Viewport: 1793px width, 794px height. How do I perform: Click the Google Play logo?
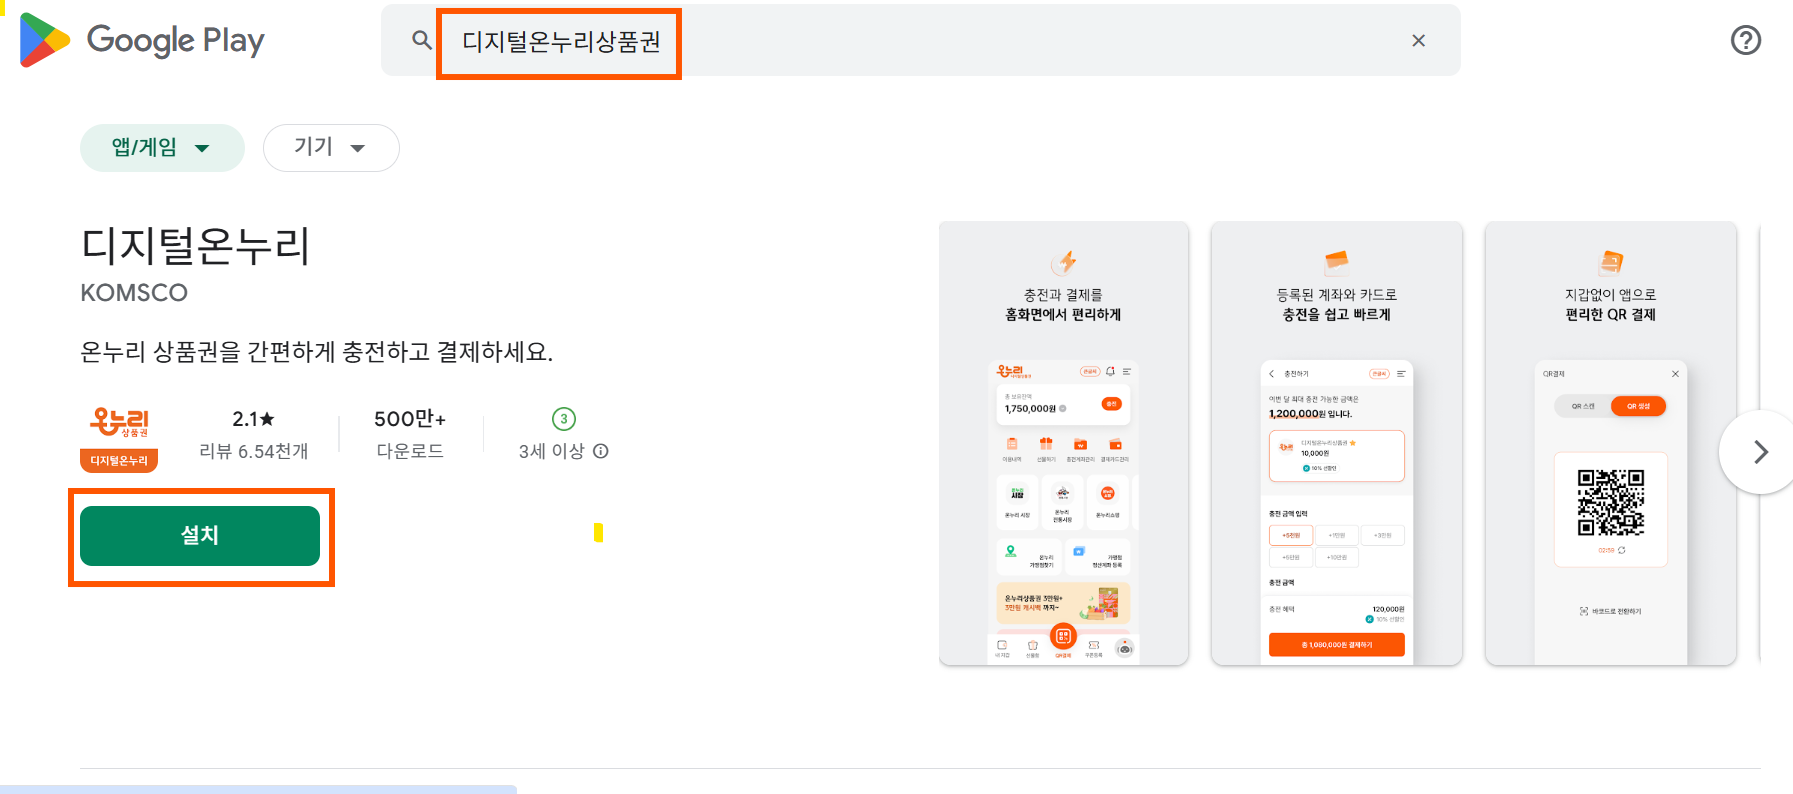141,40
